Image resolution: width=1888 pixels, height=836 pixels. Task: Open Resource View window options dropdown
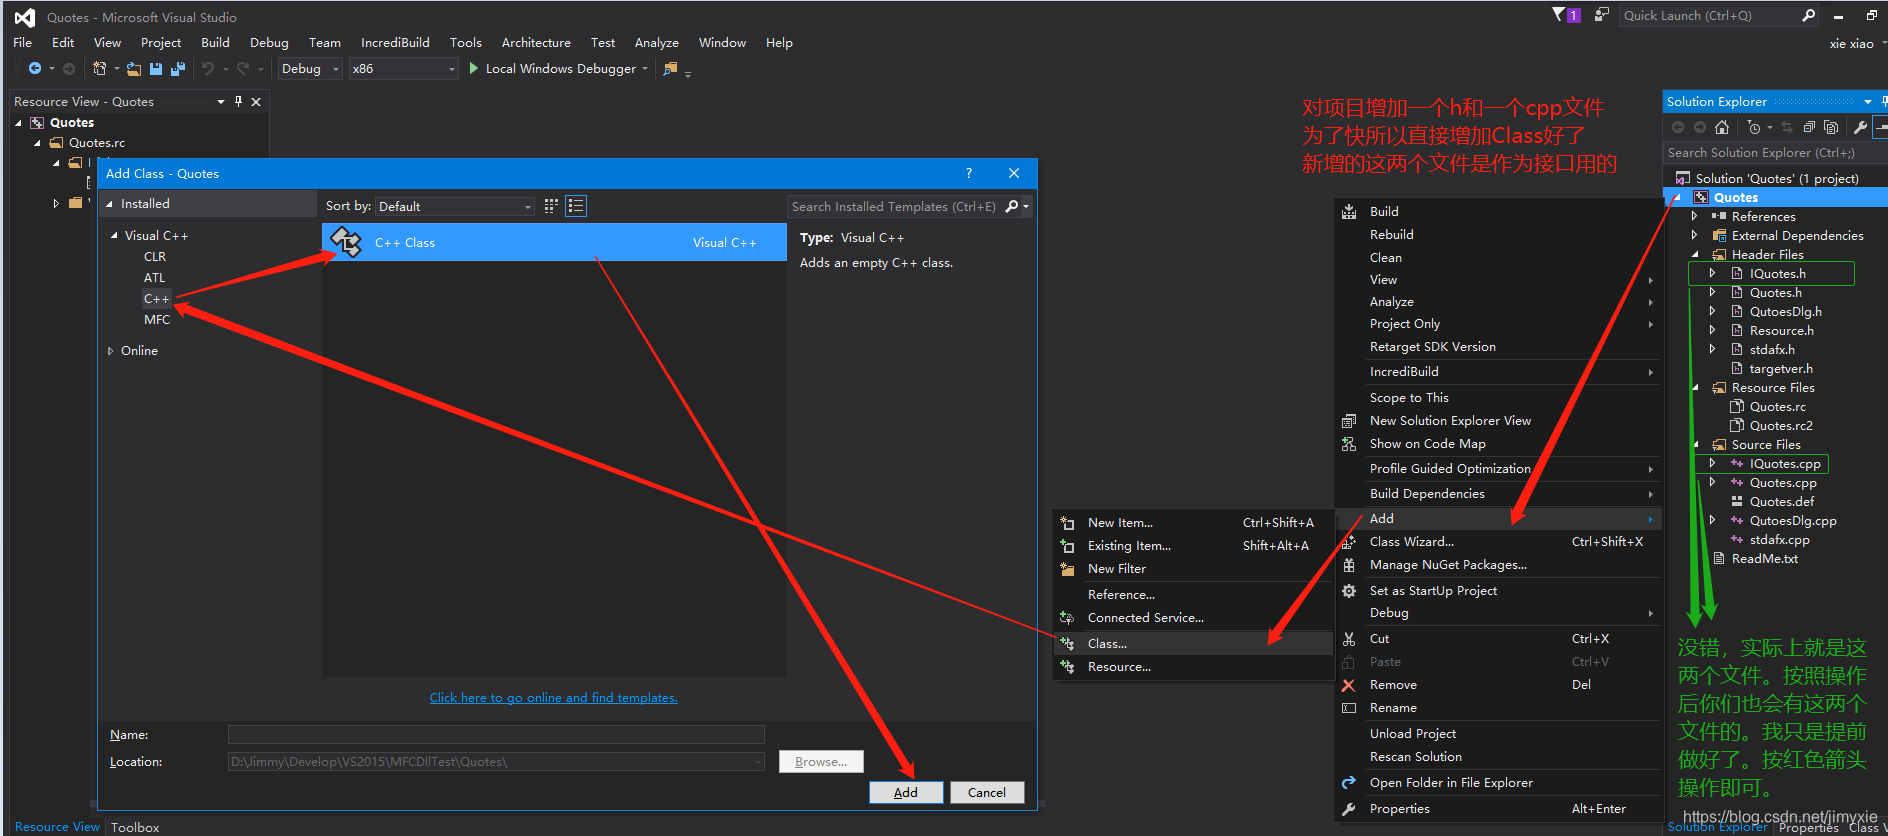point(221,102)
